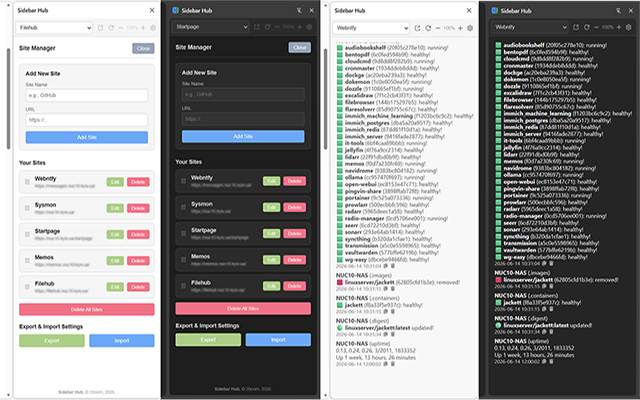The width and height of the screenshot is (640, 400).
Task: Delete the 12:00:02 uptime notification, light Webntfy panel
Action: tap(393, 364)
